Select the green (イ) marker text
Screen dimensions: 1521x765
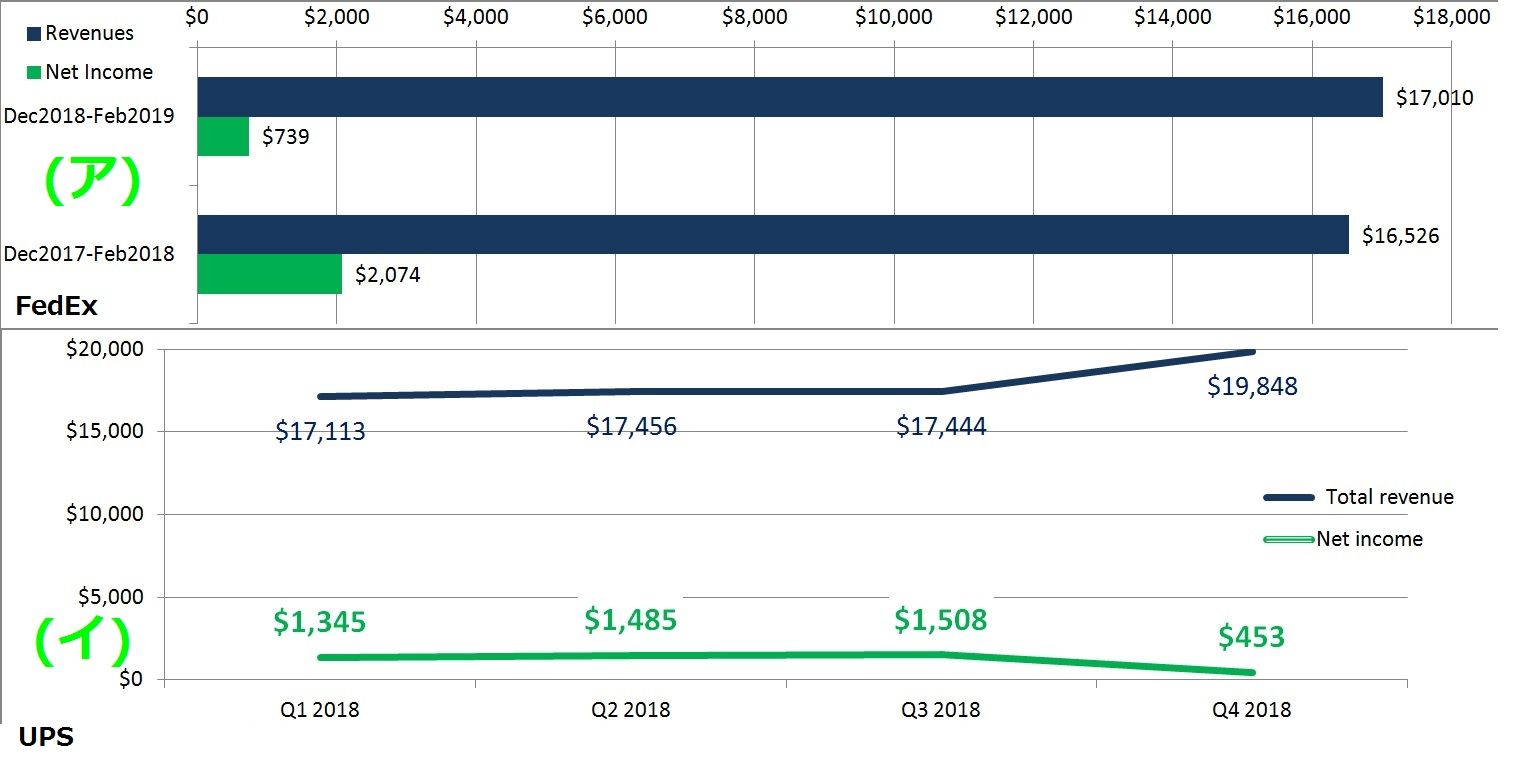[x=83, y=641]
